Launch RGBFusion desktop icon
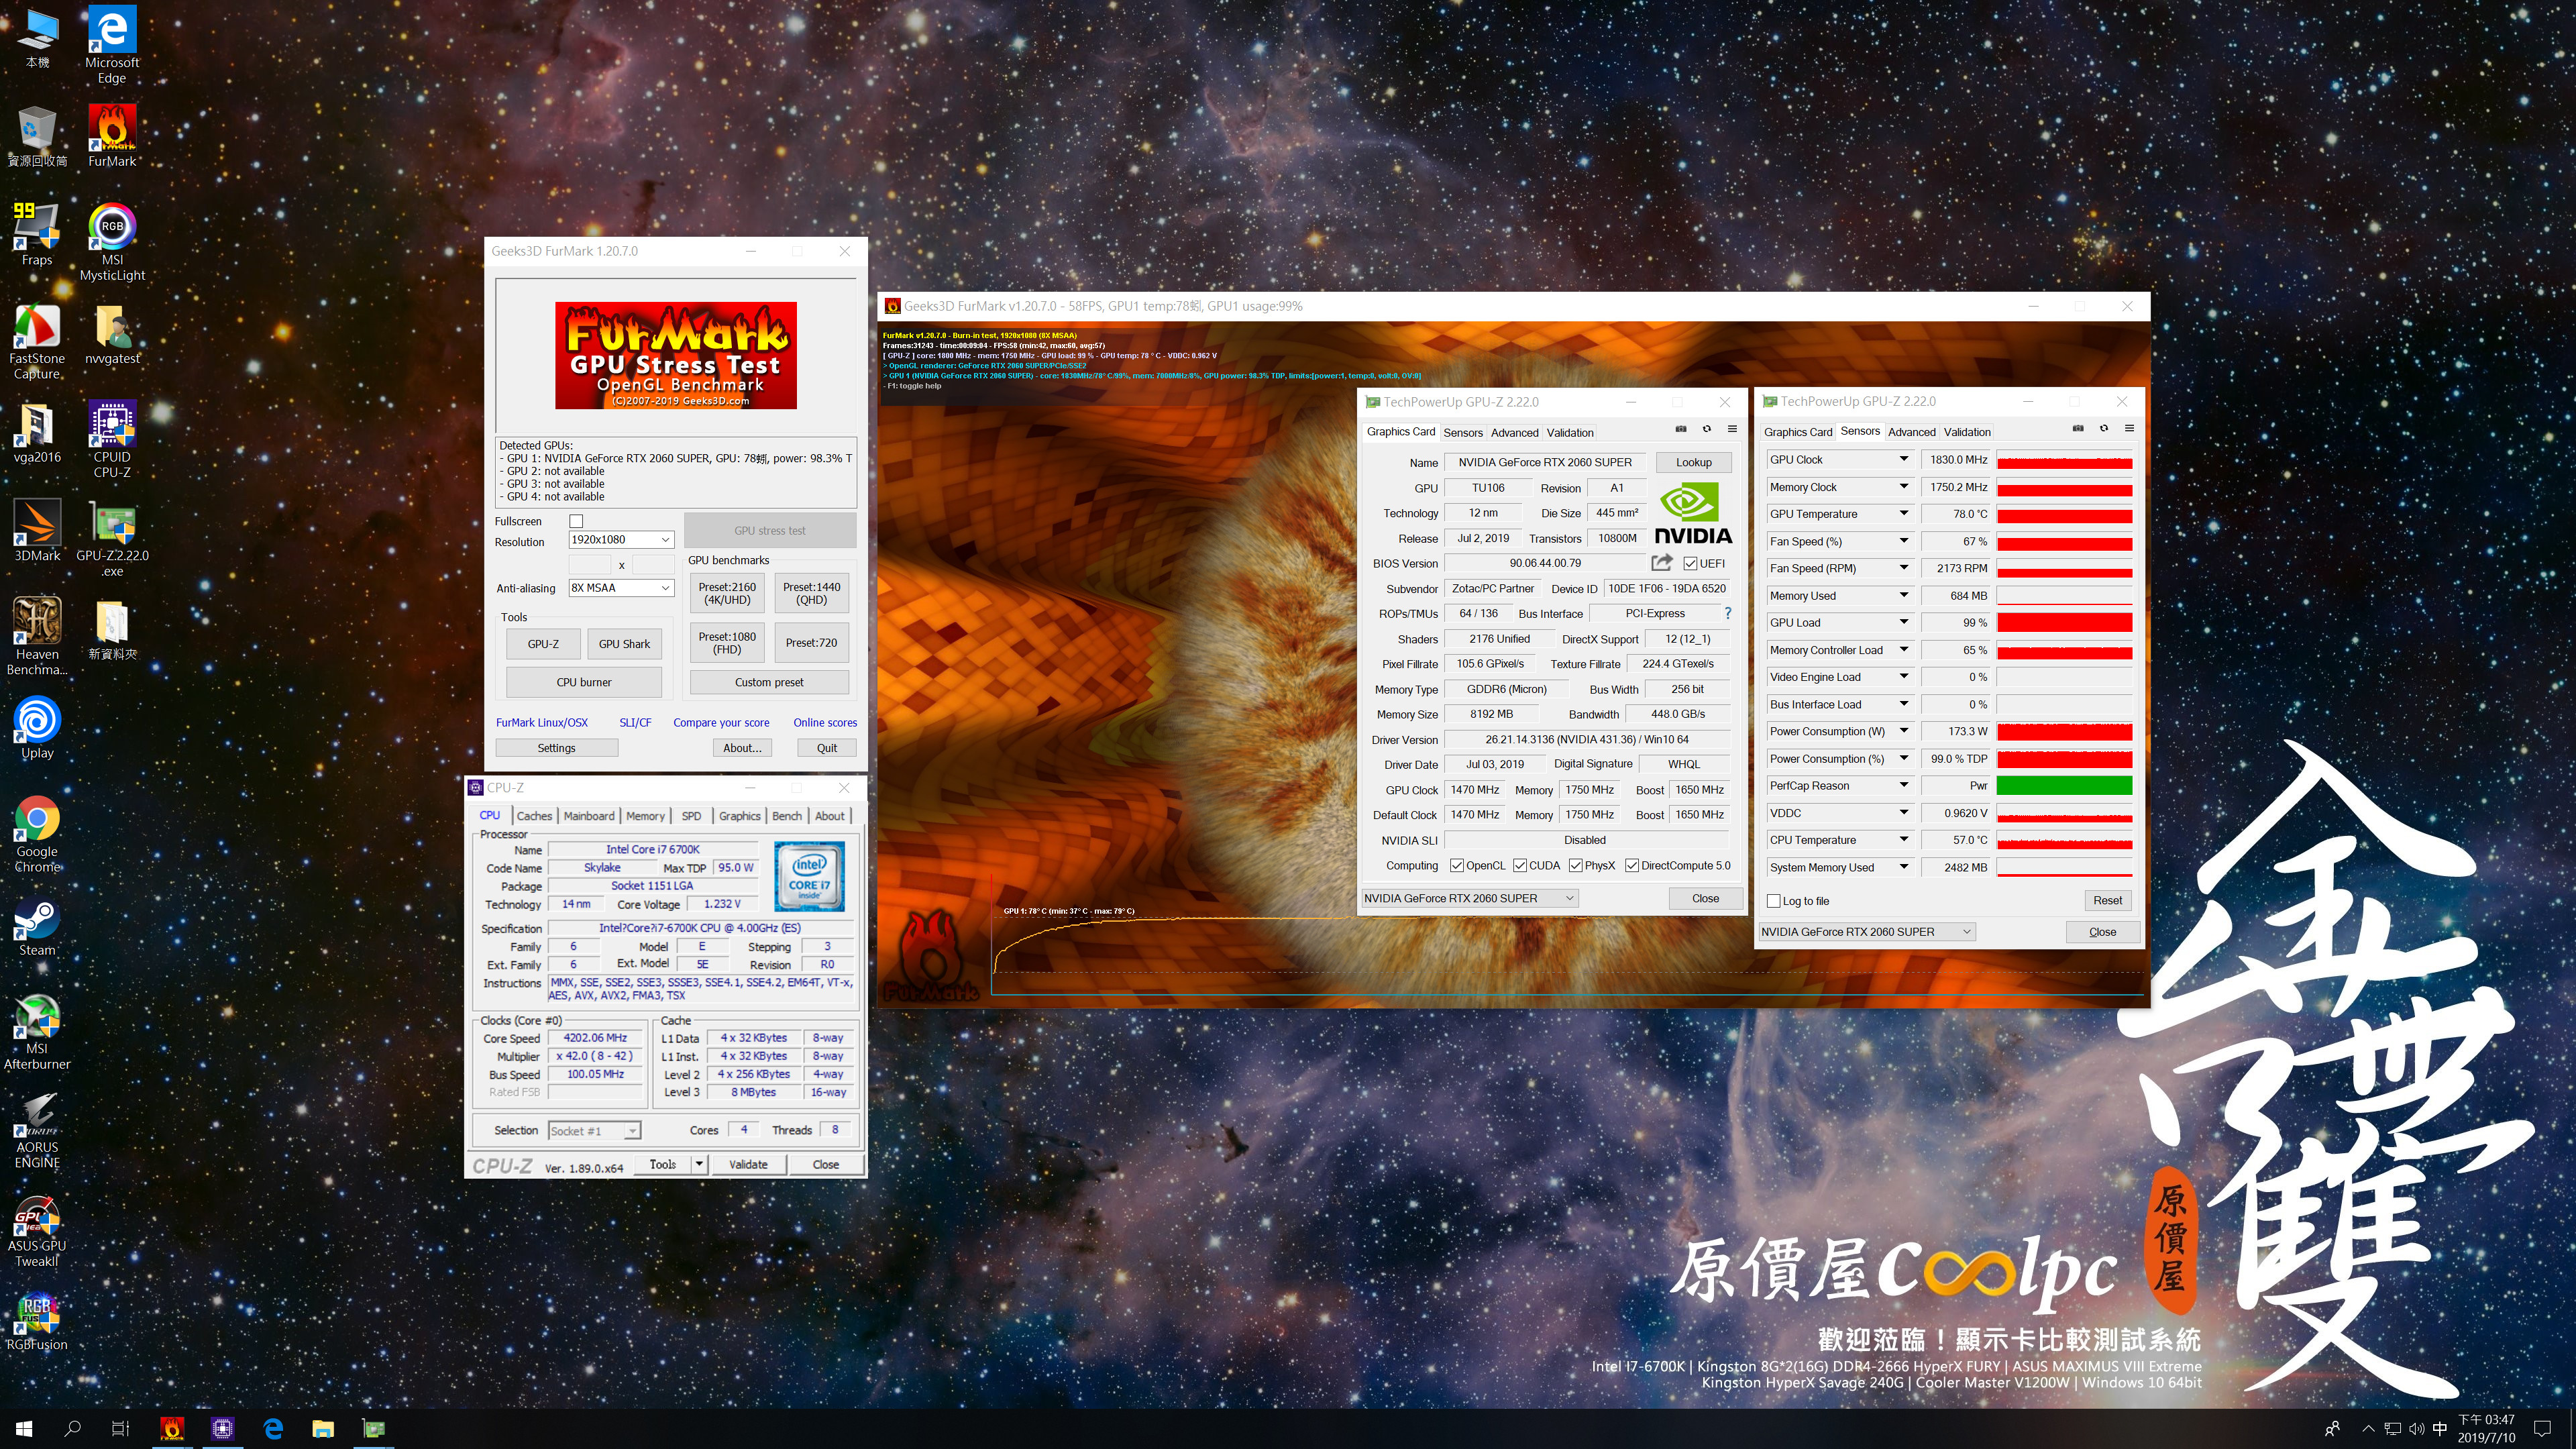This screenshot has height=1449, width=2576. [37, 1320]
